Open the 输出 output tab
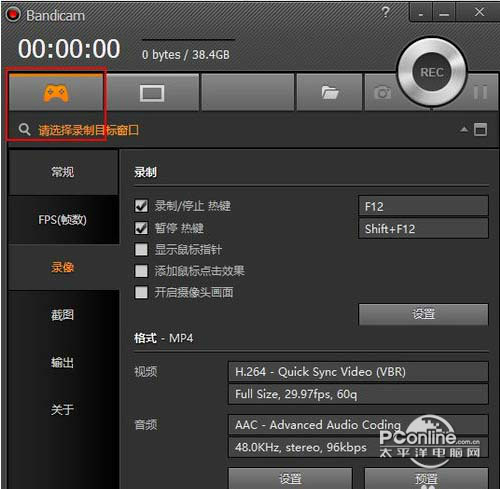 coord(63,362)
